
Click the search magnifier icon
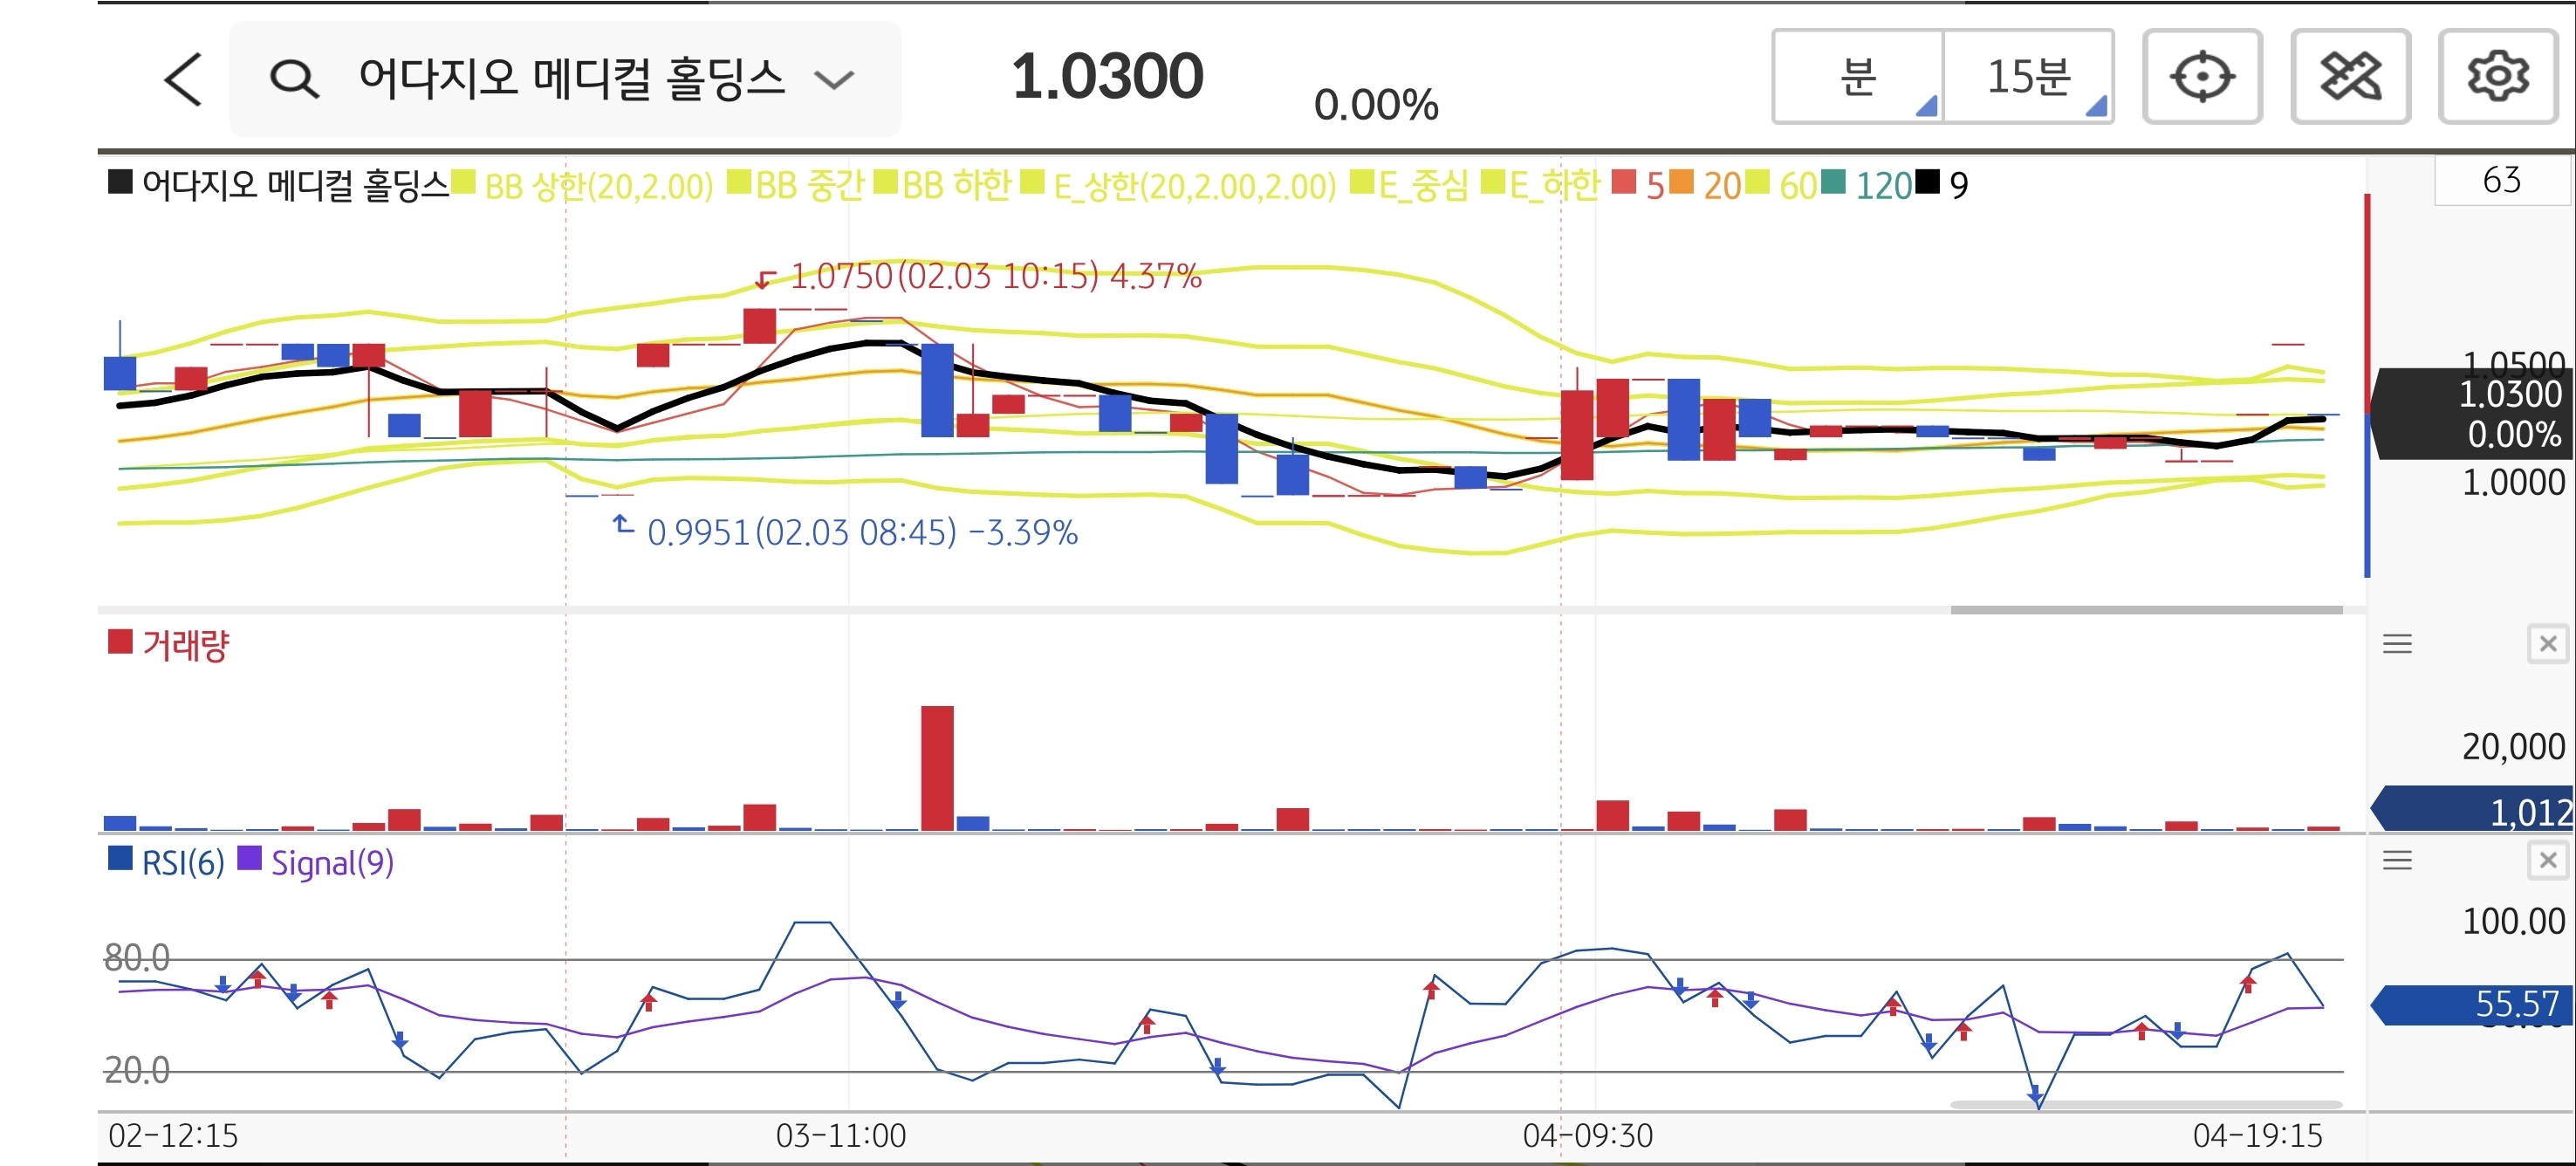tap(294, 79)
